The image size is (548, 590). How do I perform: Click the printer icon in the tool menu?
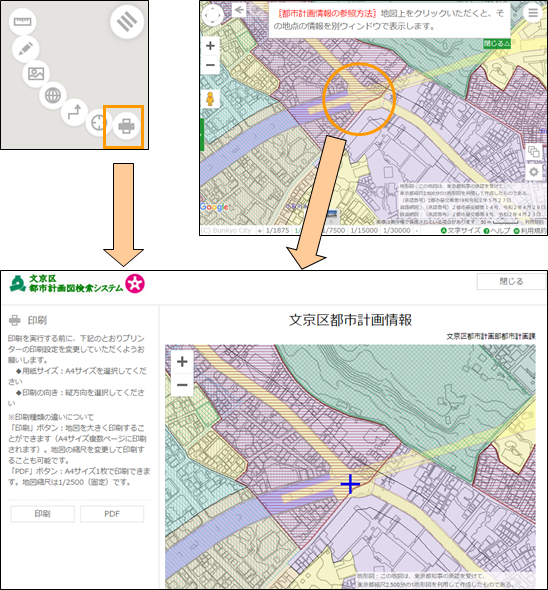[126, 126]
